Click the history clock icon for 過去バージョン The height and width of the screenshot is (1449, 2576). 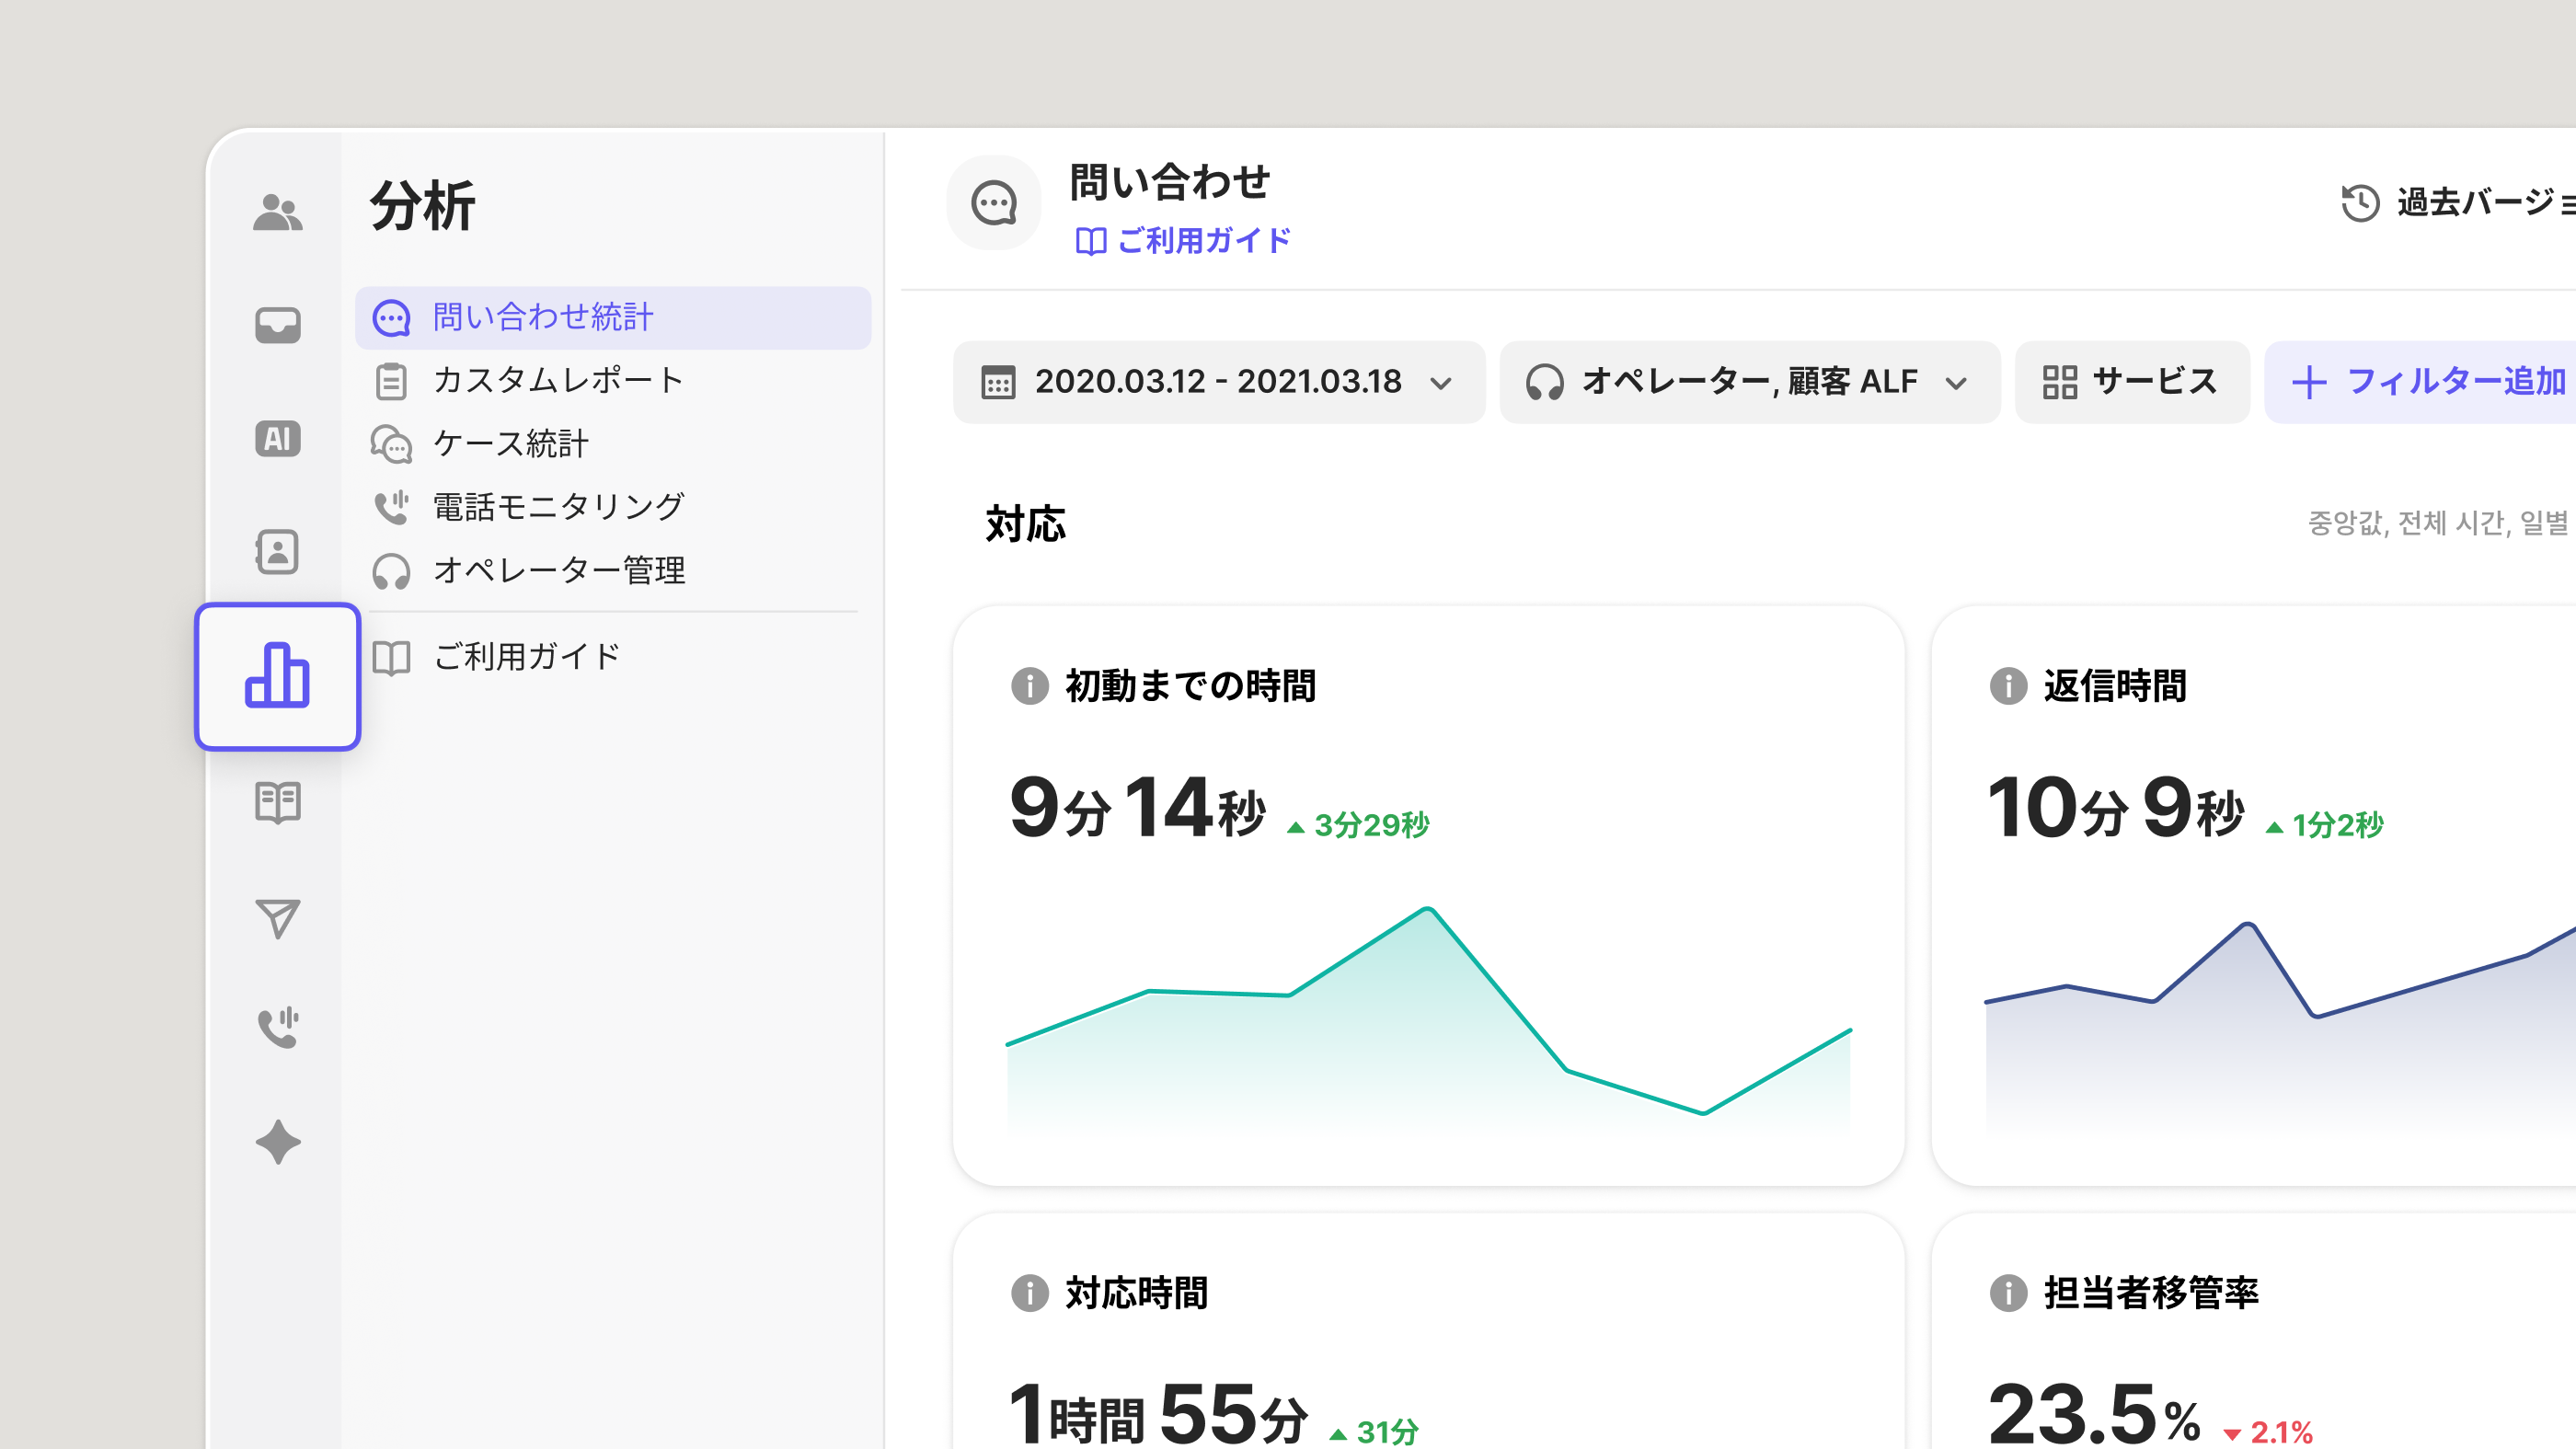click(x=2360, y=203)
